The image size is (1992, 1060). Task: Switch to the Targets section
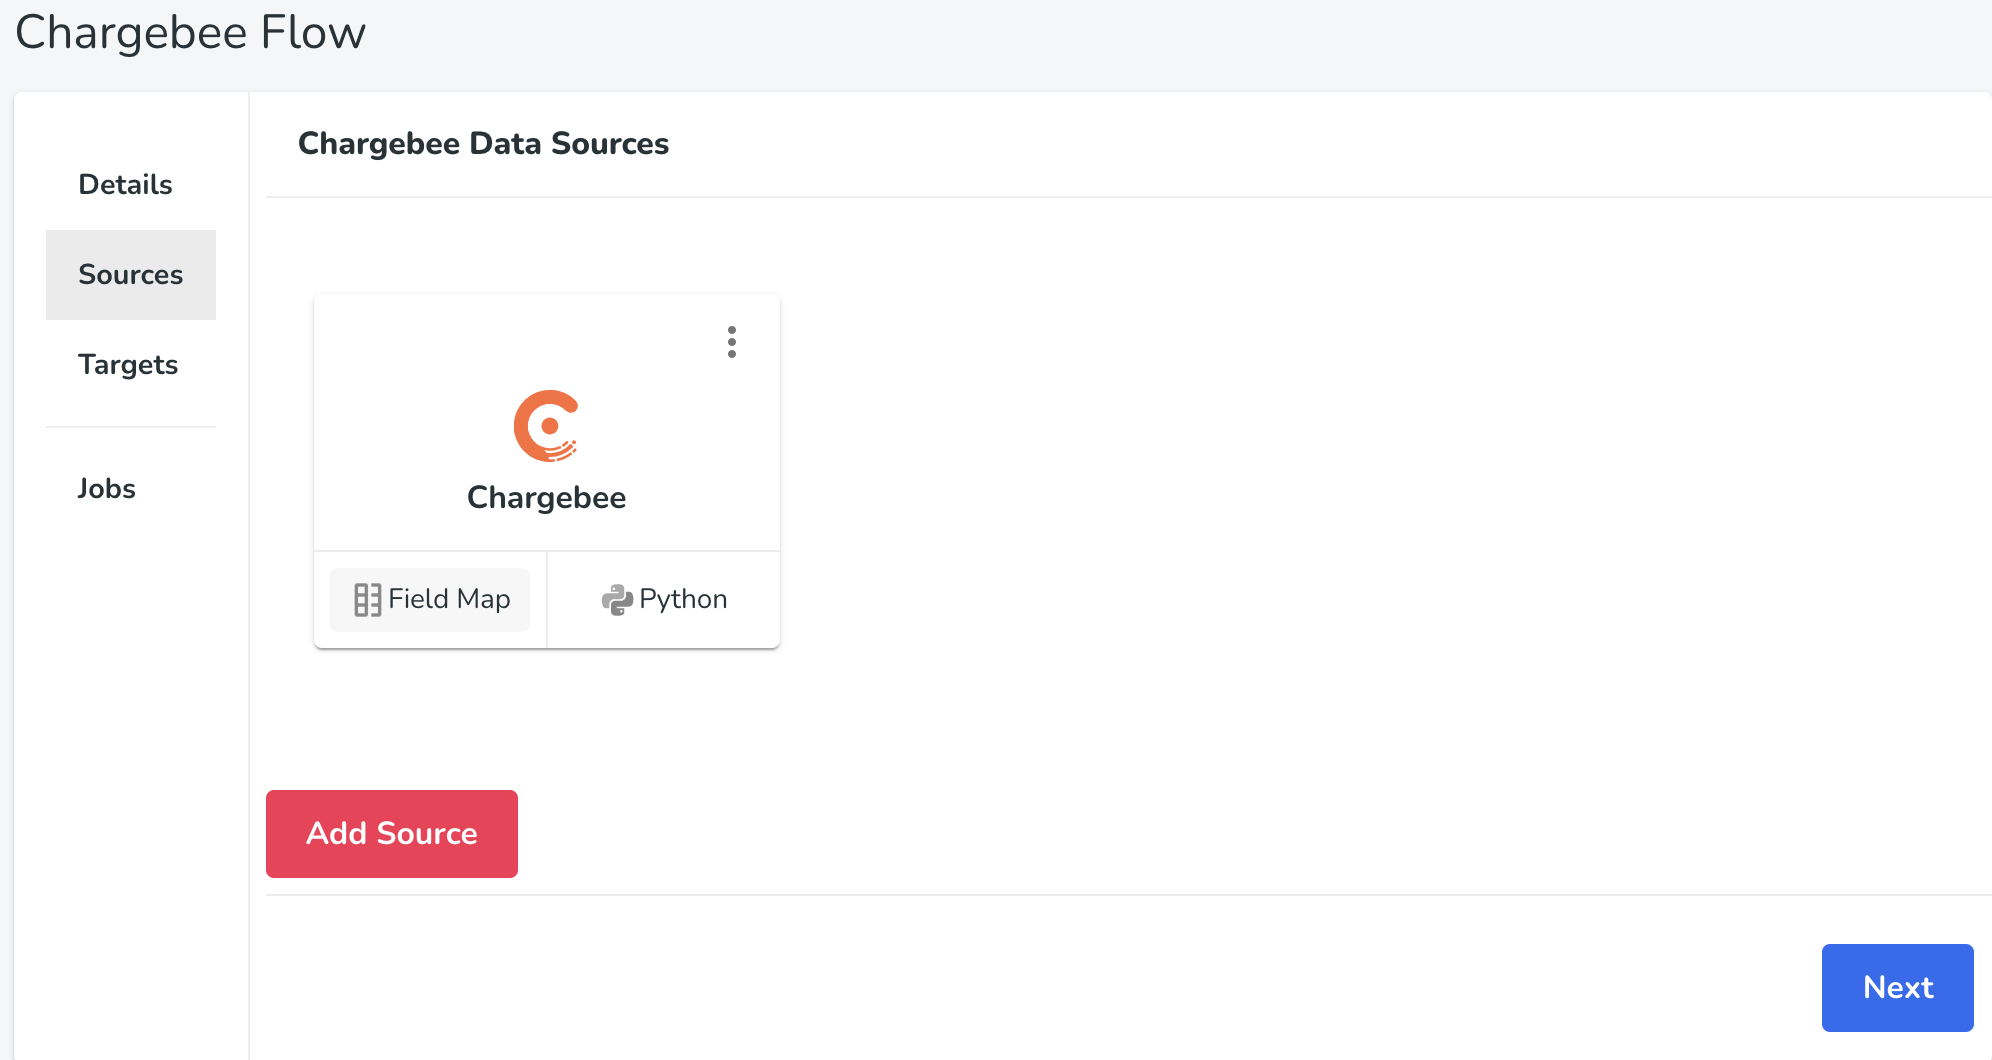[131, 365]
